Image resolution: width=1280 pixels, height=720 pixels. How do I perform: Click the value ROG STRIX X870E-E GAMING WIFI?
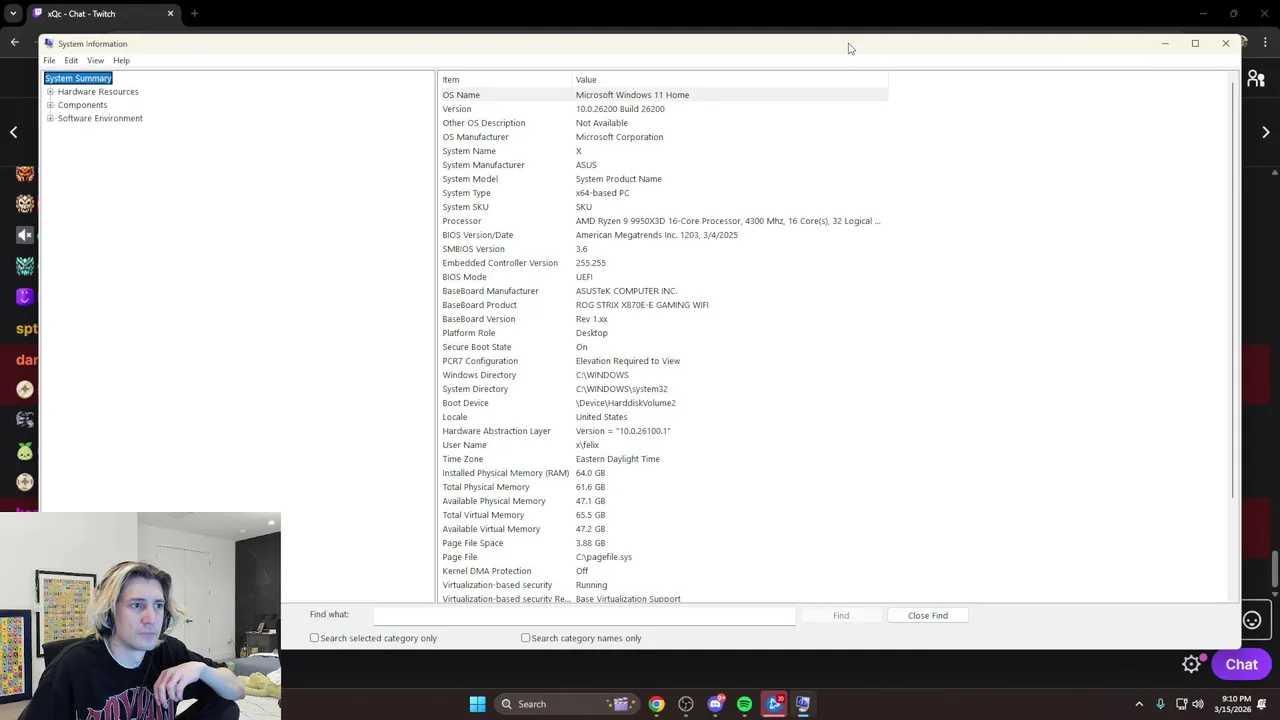[642, 305]
